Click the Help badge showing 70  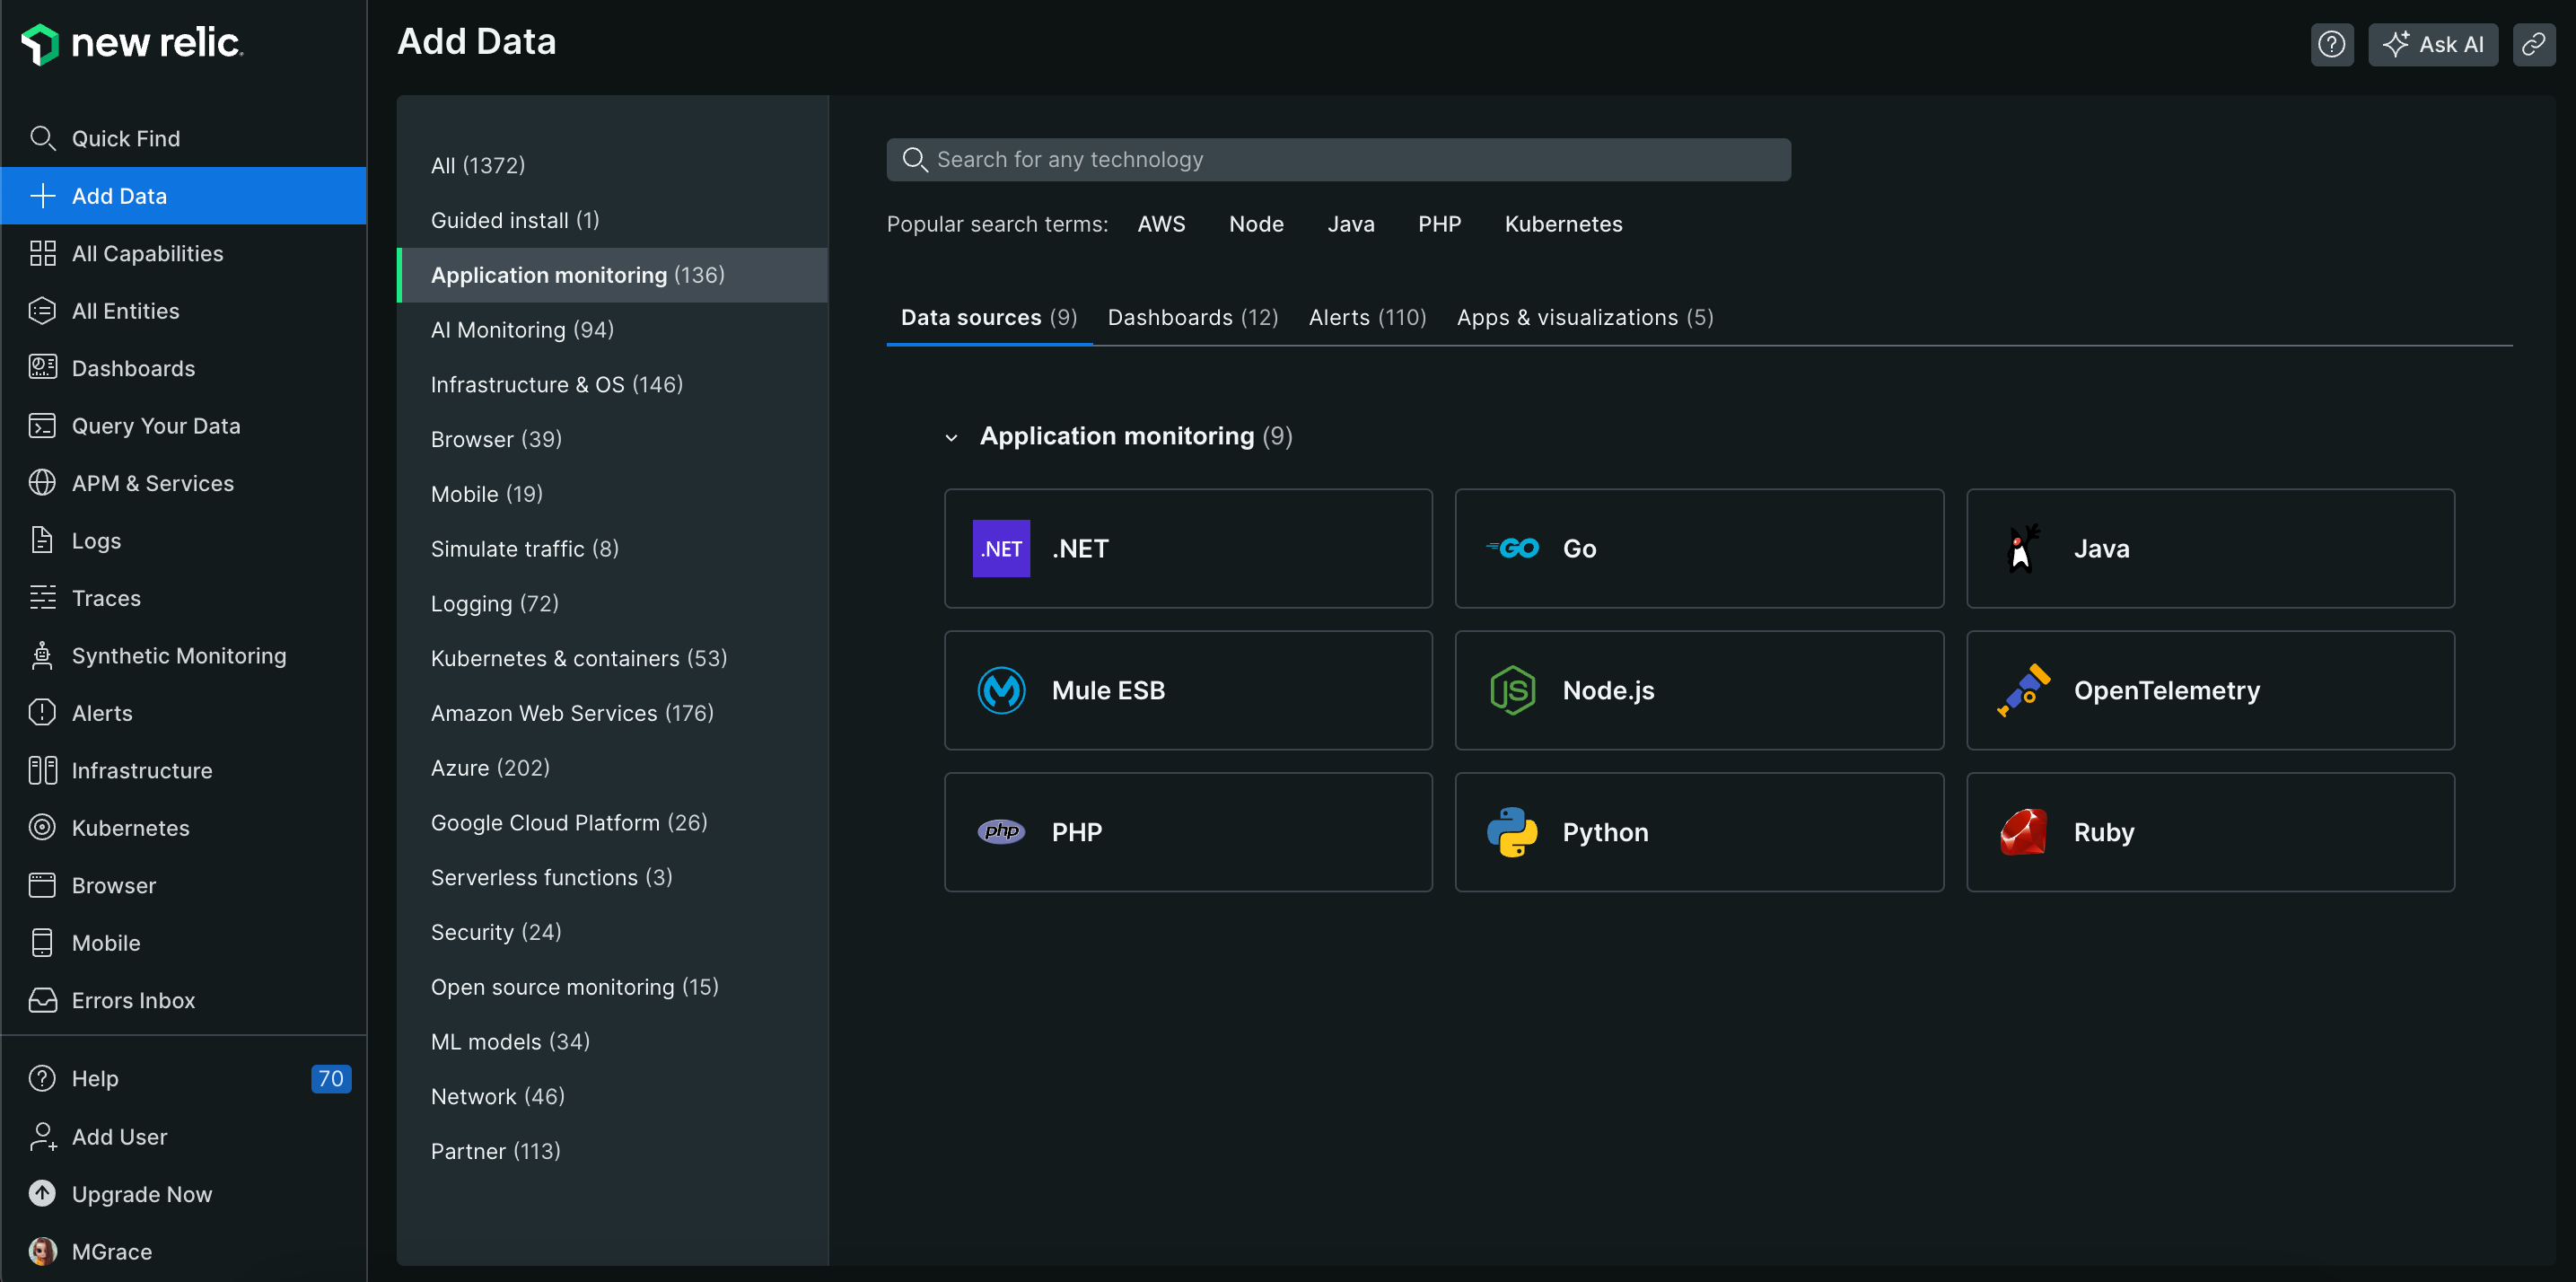[x=331, y=1079]
